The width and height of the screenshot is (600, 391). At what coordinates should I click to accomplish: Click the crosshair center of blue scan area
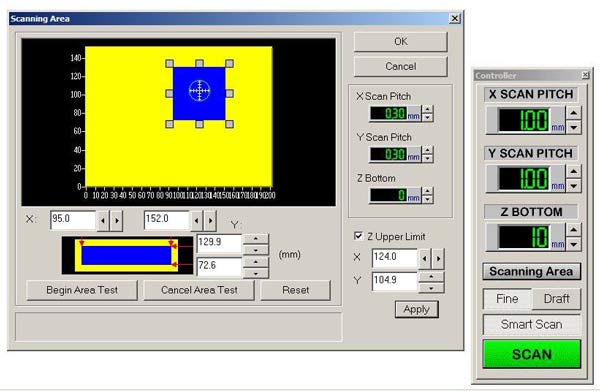(199, 91)
